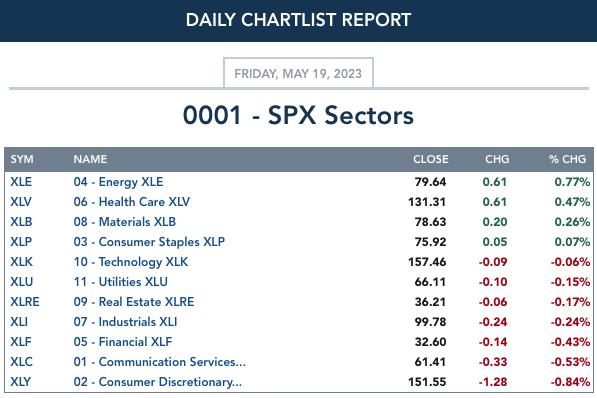View 08 - Materials XLB chart

(125, 222)
